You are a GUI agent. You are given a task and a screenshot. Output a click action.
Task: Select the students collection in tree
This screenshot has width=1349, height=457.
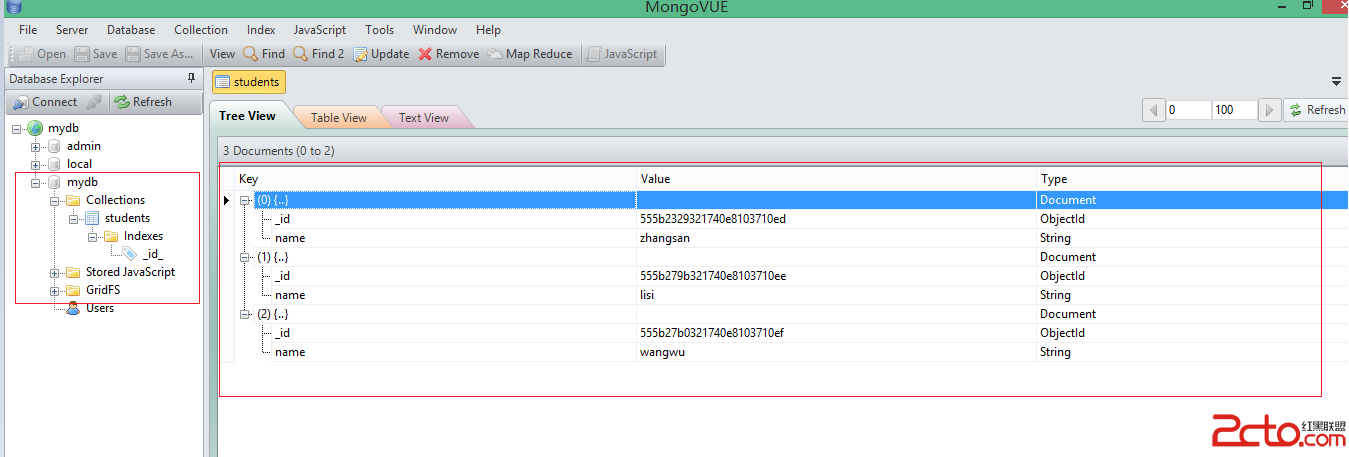tap(127, 218)
